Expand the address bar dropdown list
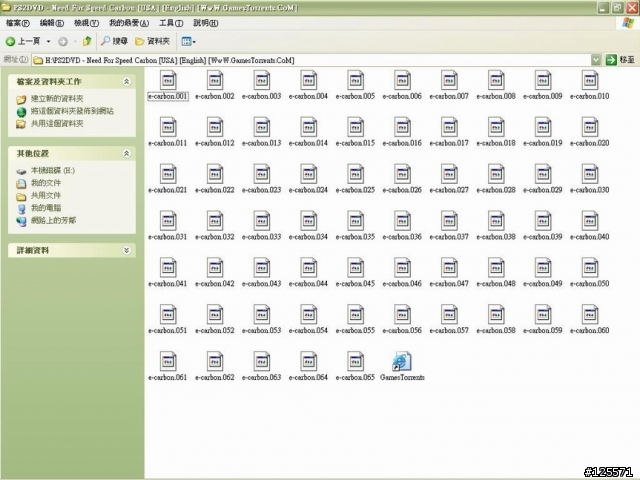 click(596, 60)
